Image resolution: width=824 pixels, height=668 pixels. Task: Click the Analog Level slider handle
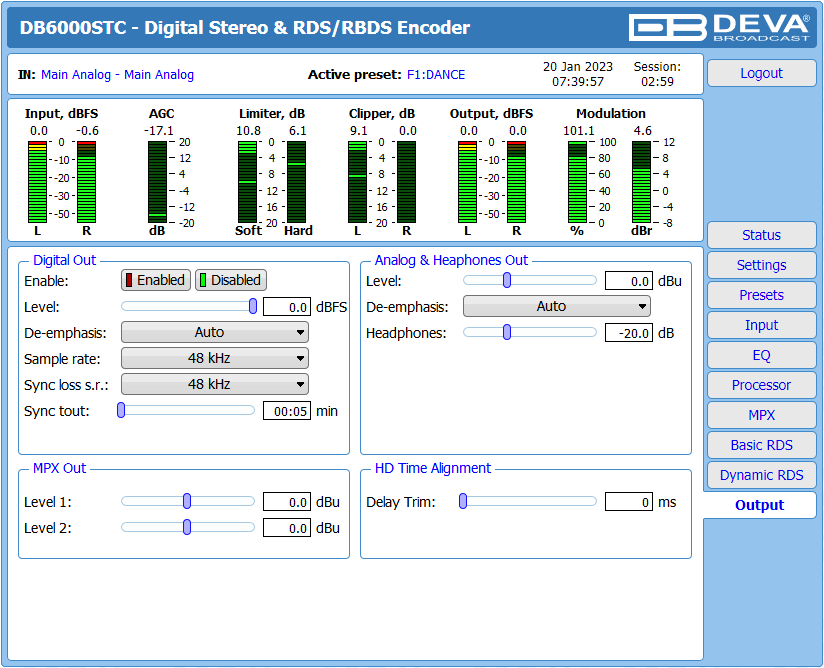[507, 281]
